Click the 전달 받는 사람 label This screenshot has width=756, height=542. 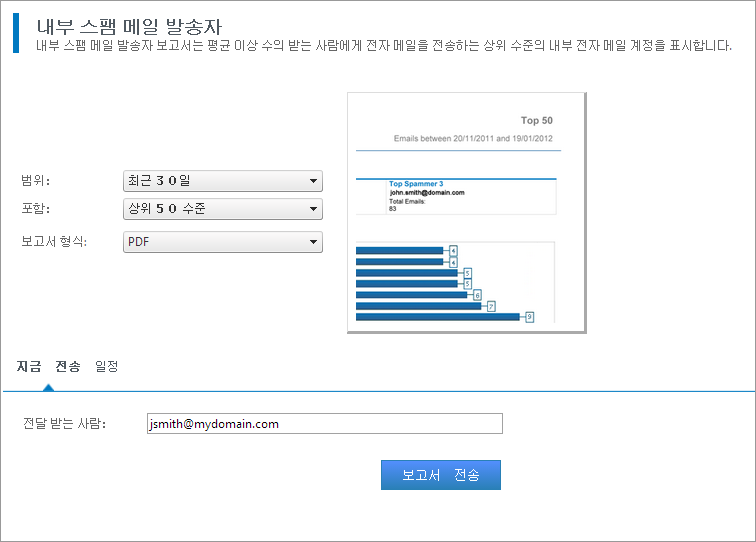tap(64, 424)
